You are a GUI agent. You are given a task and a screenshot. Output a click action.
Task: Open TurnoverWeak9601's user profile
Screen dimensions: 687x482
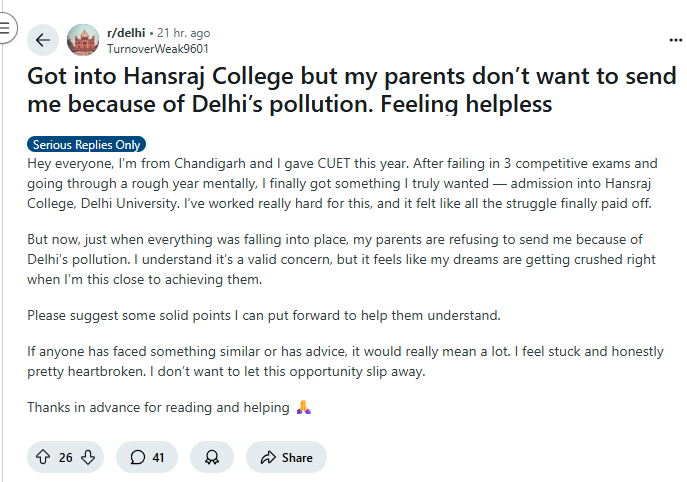[x=157, y=48]
